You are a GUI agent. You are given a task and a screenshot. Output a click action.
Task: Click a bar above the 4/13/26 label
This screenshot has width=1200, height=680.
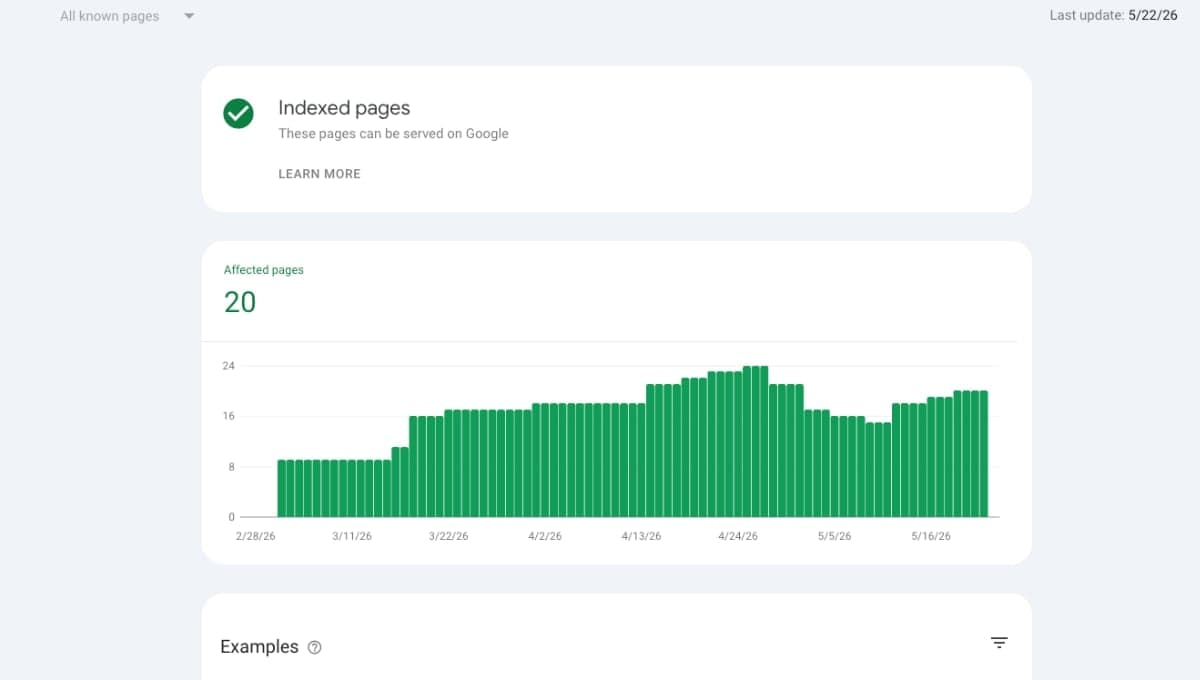click(x=642, y=460)
